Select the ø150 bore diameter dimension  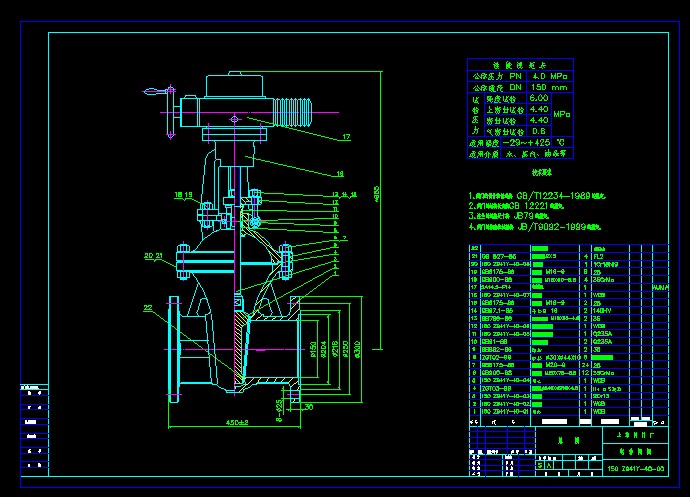click(313, 349)
